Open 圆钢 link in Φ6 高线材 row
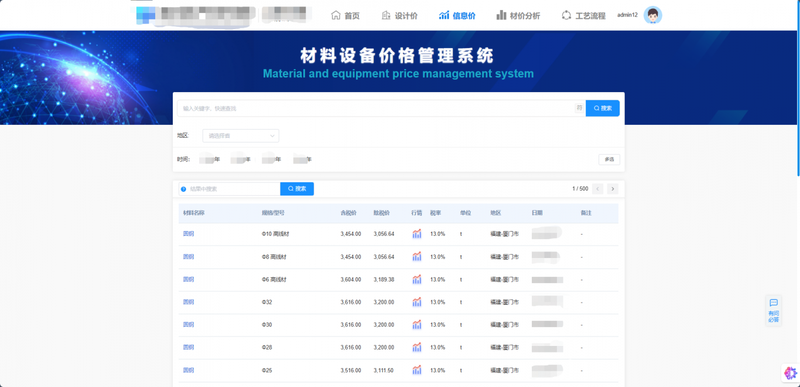 pyautogui.click(x=188, y=279)
